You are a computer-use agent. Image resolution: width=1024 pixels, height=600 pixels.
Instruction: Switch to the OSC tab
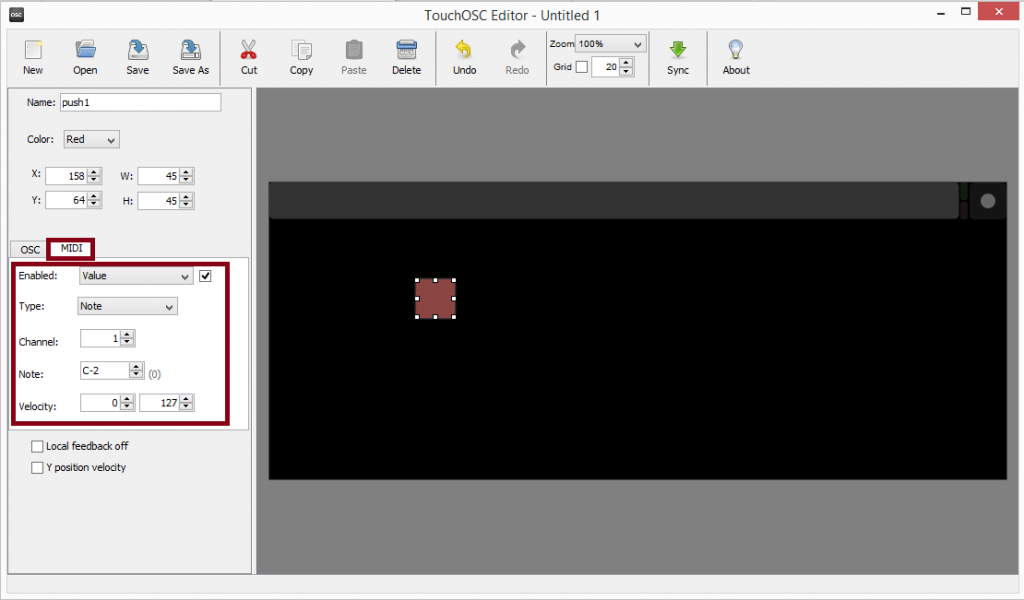(x=30, y=249)
